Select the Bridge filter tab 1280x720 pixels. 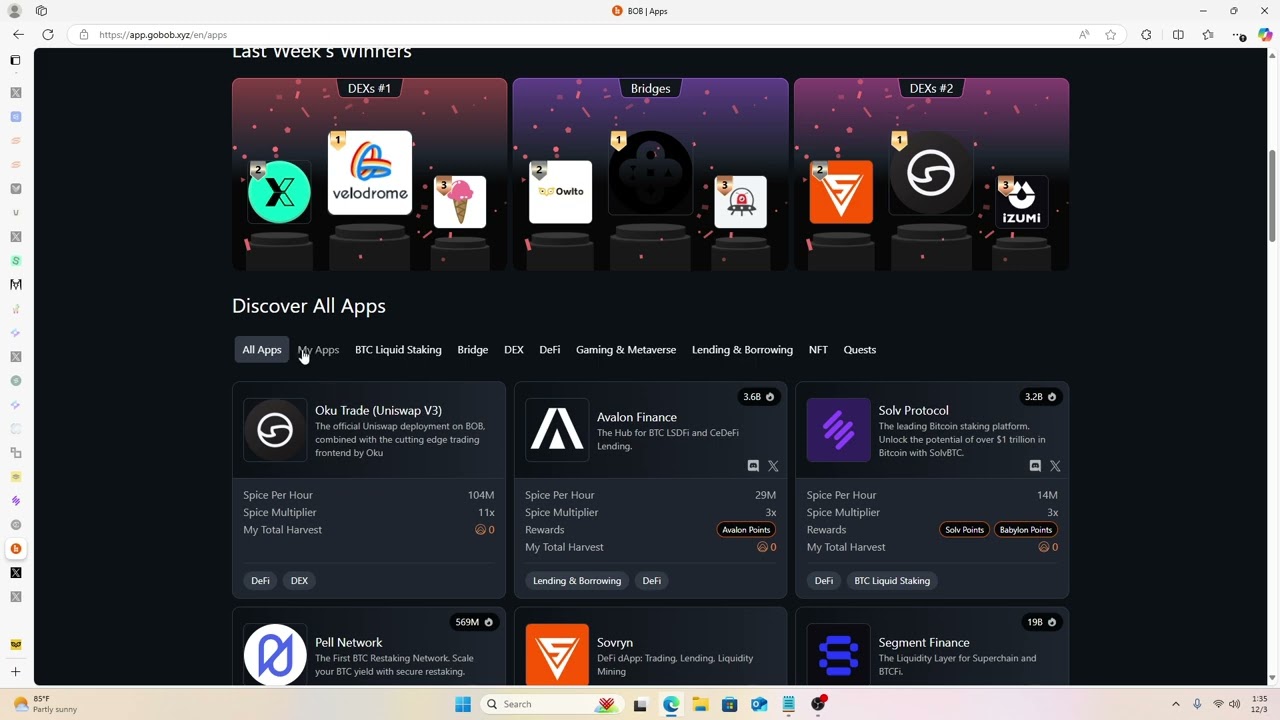(473, 350)
